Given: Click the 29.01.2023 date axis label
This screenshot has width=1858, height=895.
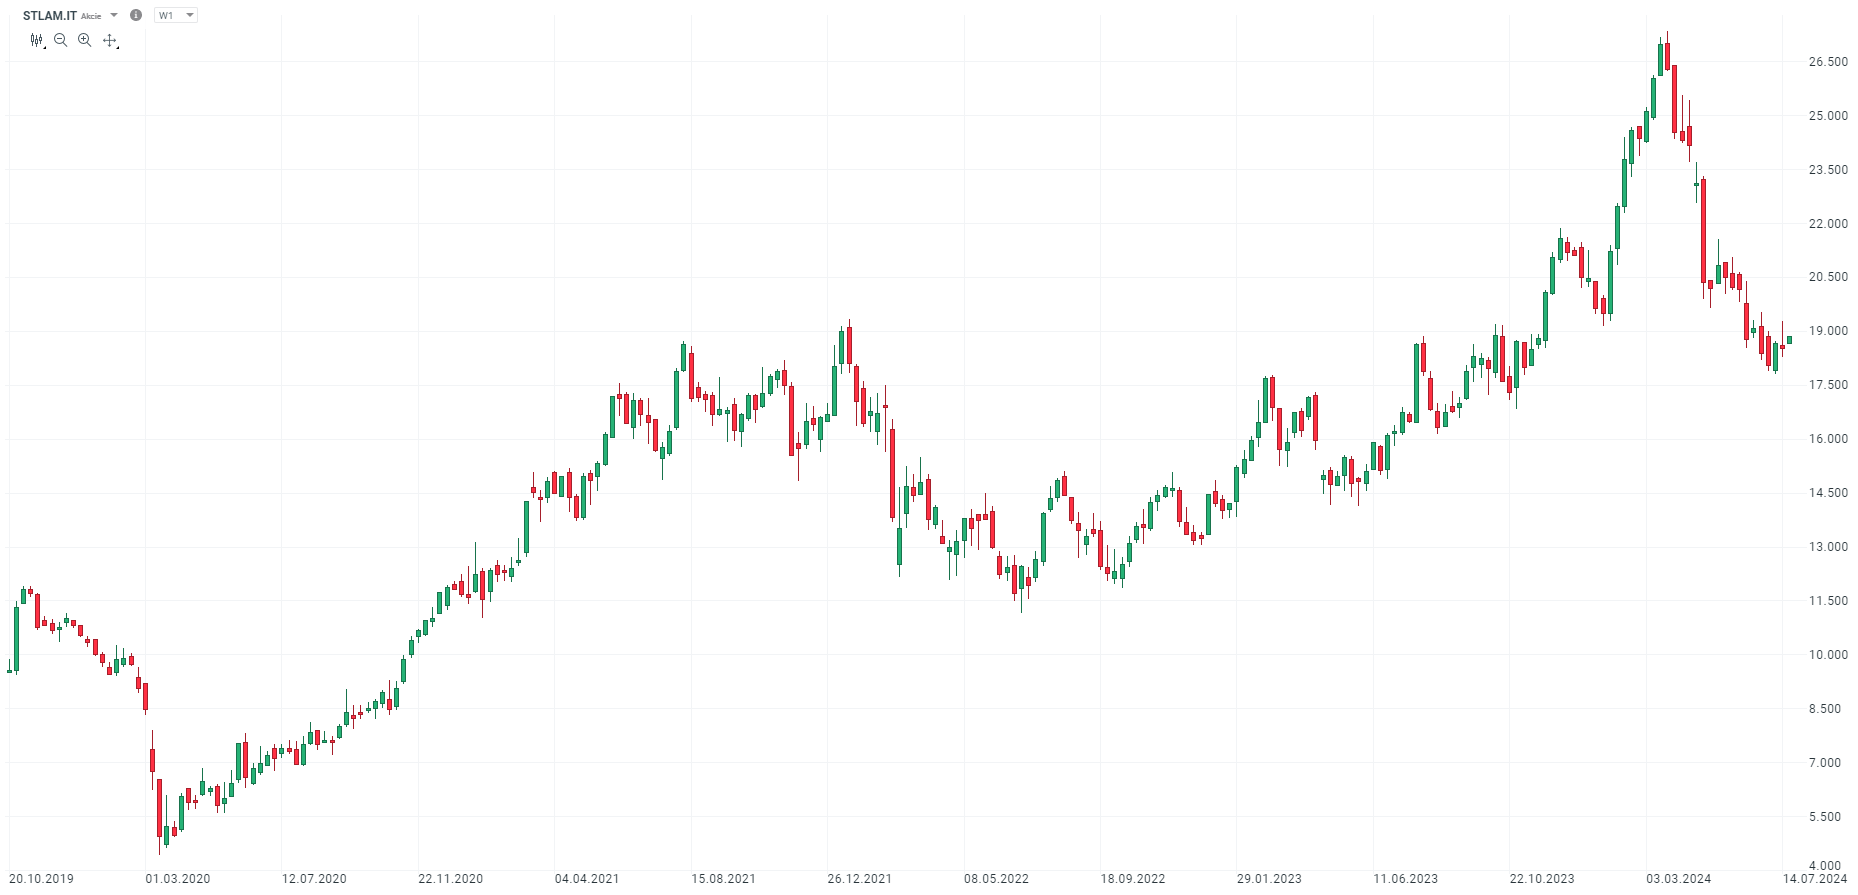Looking at the screenshot, I should coord(1269,879).
